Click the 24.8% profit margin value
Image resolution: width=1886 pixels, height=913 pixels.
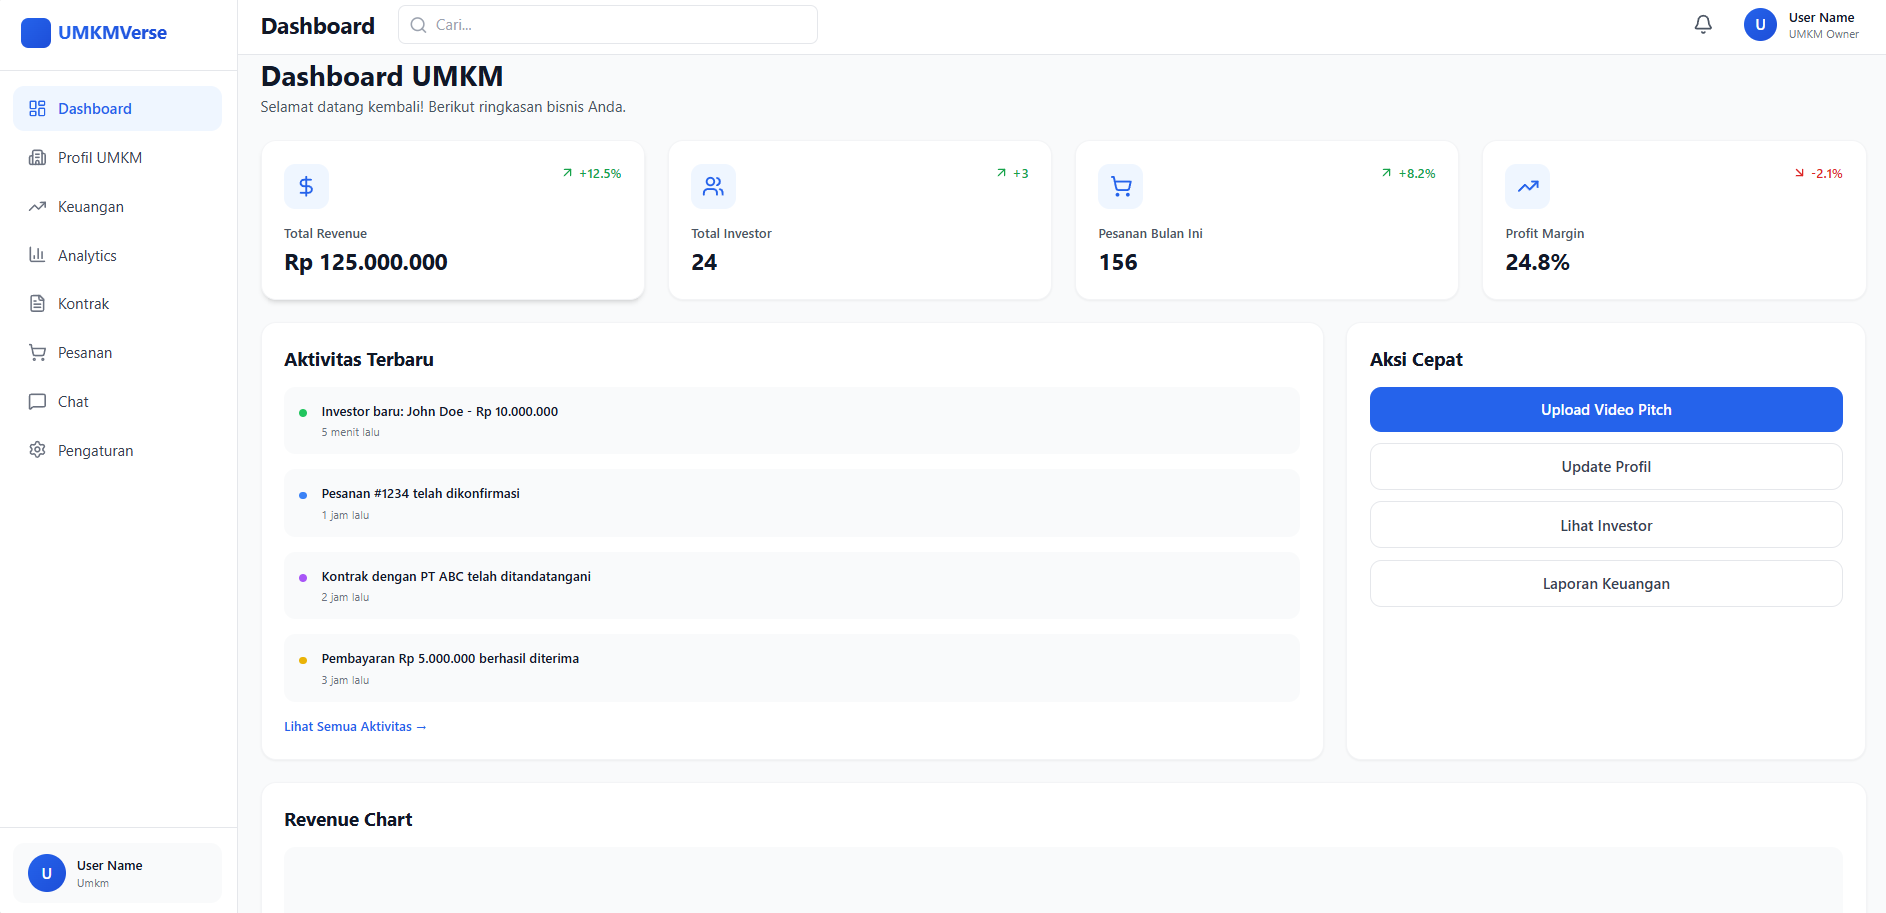tap(1537, 262)
